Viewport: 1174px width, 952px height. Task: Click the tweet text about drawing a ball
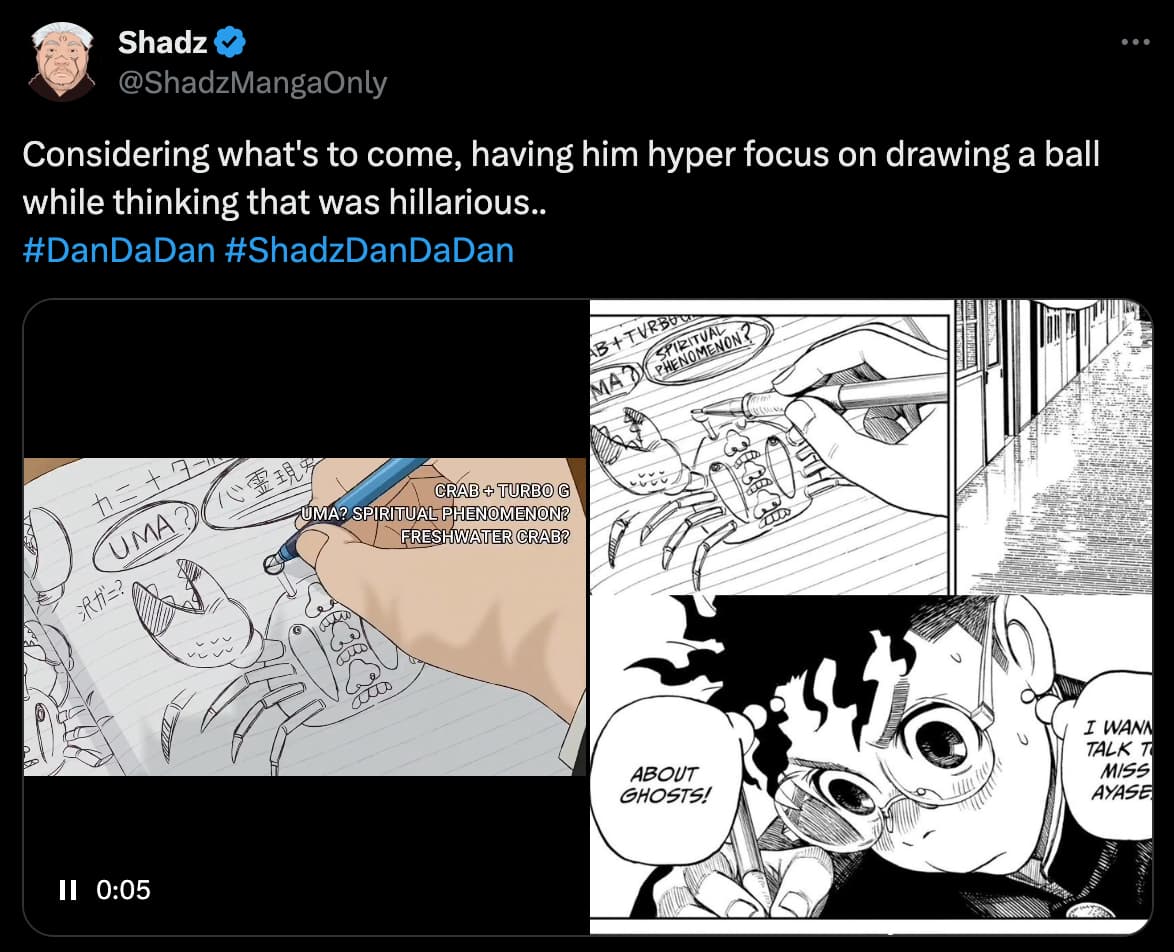pyautogui.click(x=560, y=178)
